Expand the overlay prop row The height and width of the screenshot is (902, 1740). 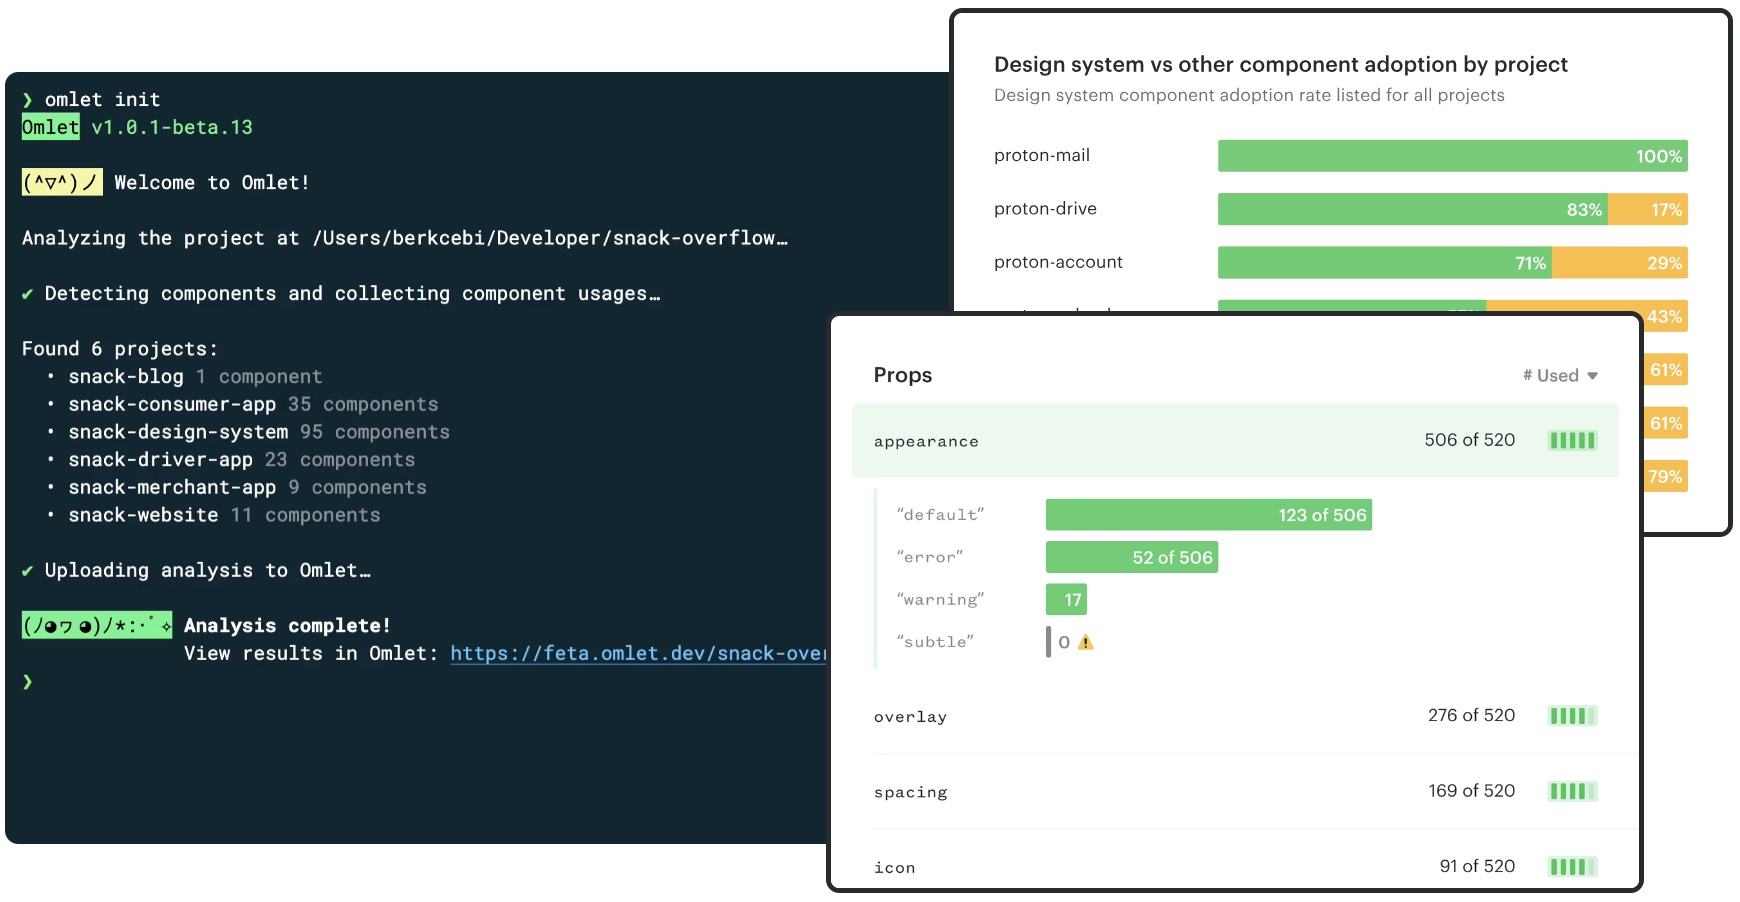(1234, 716)
